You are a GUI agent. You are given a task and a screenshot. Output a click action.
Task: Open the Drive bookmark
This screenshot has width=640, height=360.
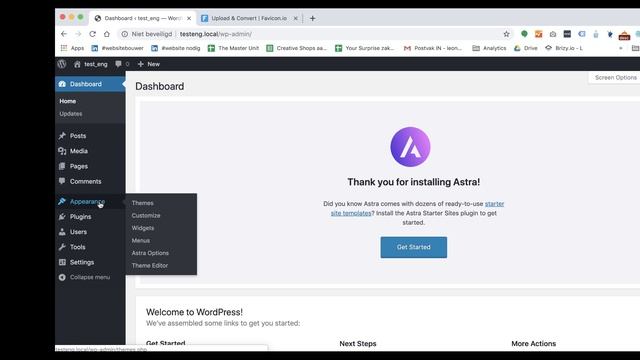pos(526,48)
